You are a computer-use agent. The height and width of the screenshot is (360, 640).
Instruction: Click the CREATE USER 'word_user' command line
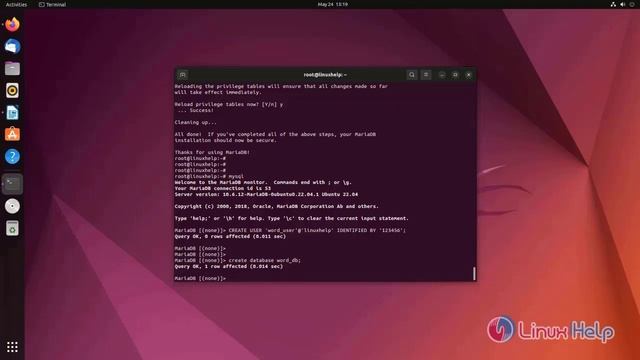(x=290, y=230)
